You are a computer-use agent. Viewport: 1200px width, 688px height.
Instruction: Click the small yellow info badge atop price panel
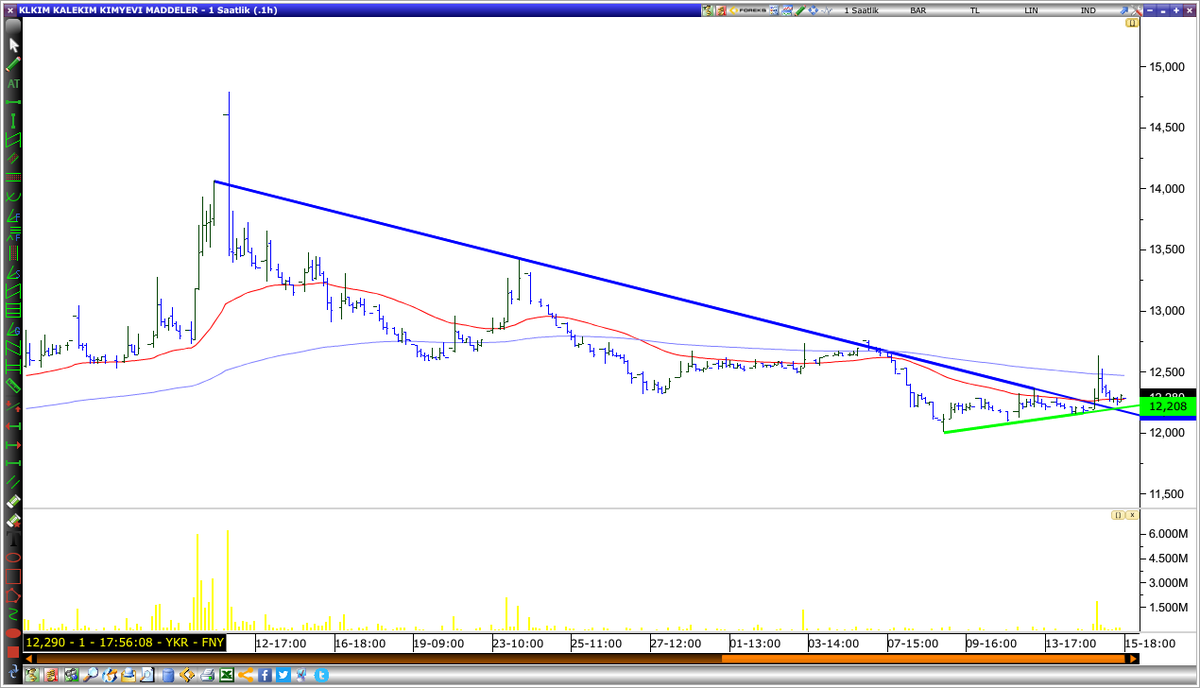pyautogui.click(x=1131, y=22)
